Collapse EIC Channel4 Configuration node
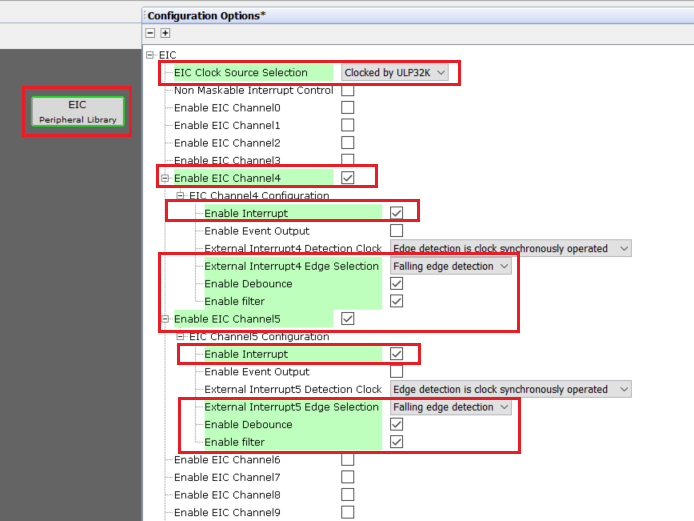Image resolution: width=694 pixels, height=521 pixels. coord(181,196)
